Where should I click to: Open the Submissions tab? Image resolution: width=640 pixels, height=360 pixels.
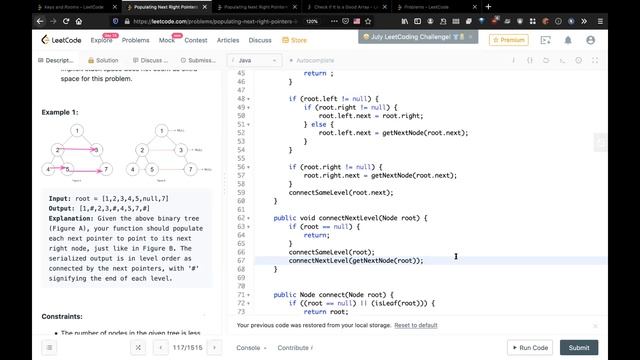198,60
